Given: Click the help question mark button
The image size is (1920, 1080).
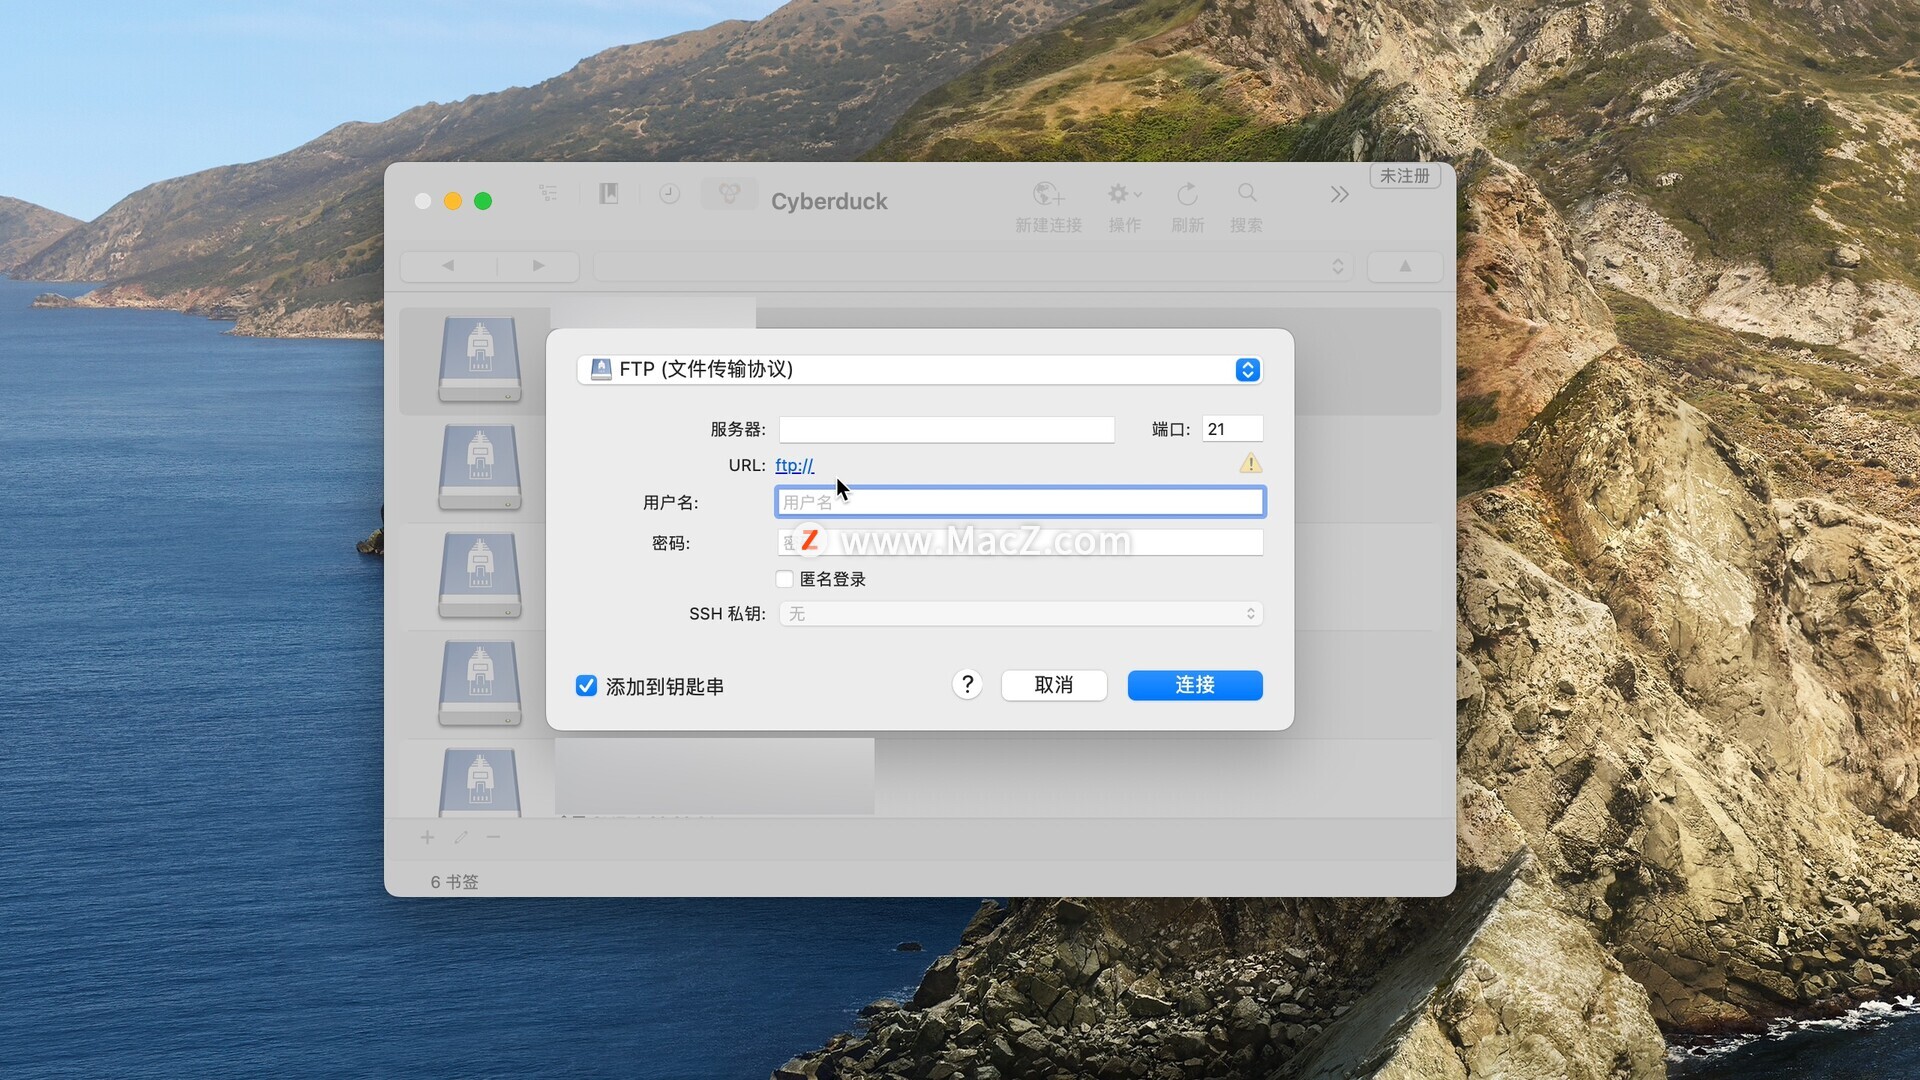Looking at the screenshot, I should pos(966,685).
